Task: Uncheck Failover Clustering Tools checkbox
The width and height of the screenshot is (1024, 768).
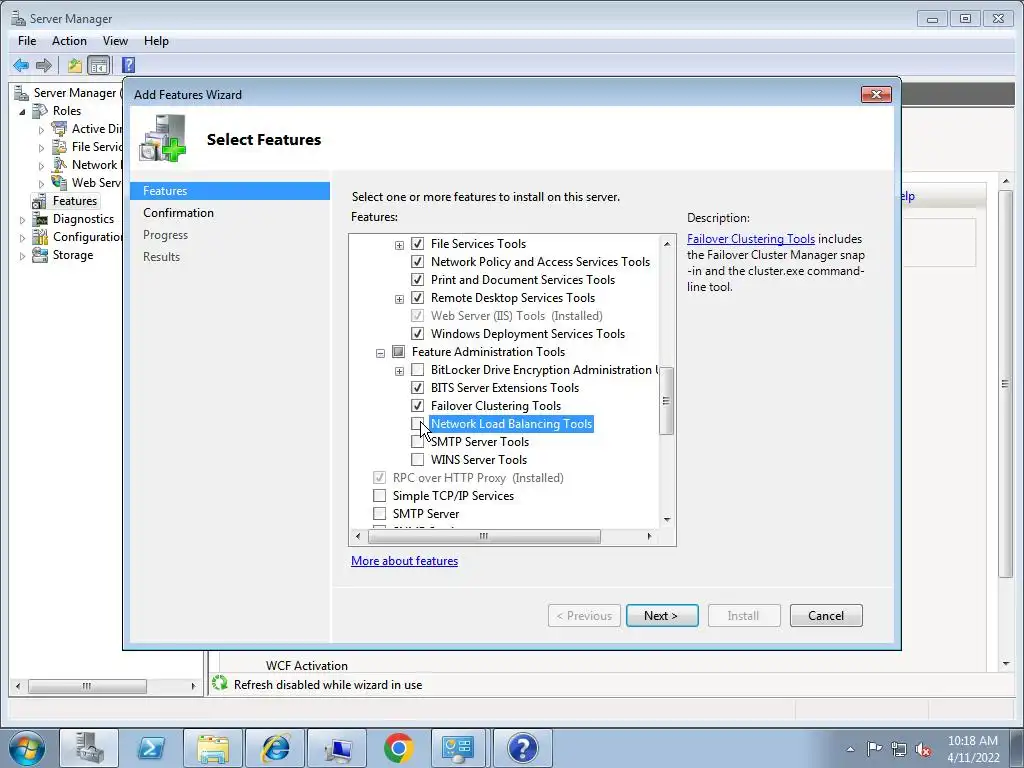Action: click(417, 406)
